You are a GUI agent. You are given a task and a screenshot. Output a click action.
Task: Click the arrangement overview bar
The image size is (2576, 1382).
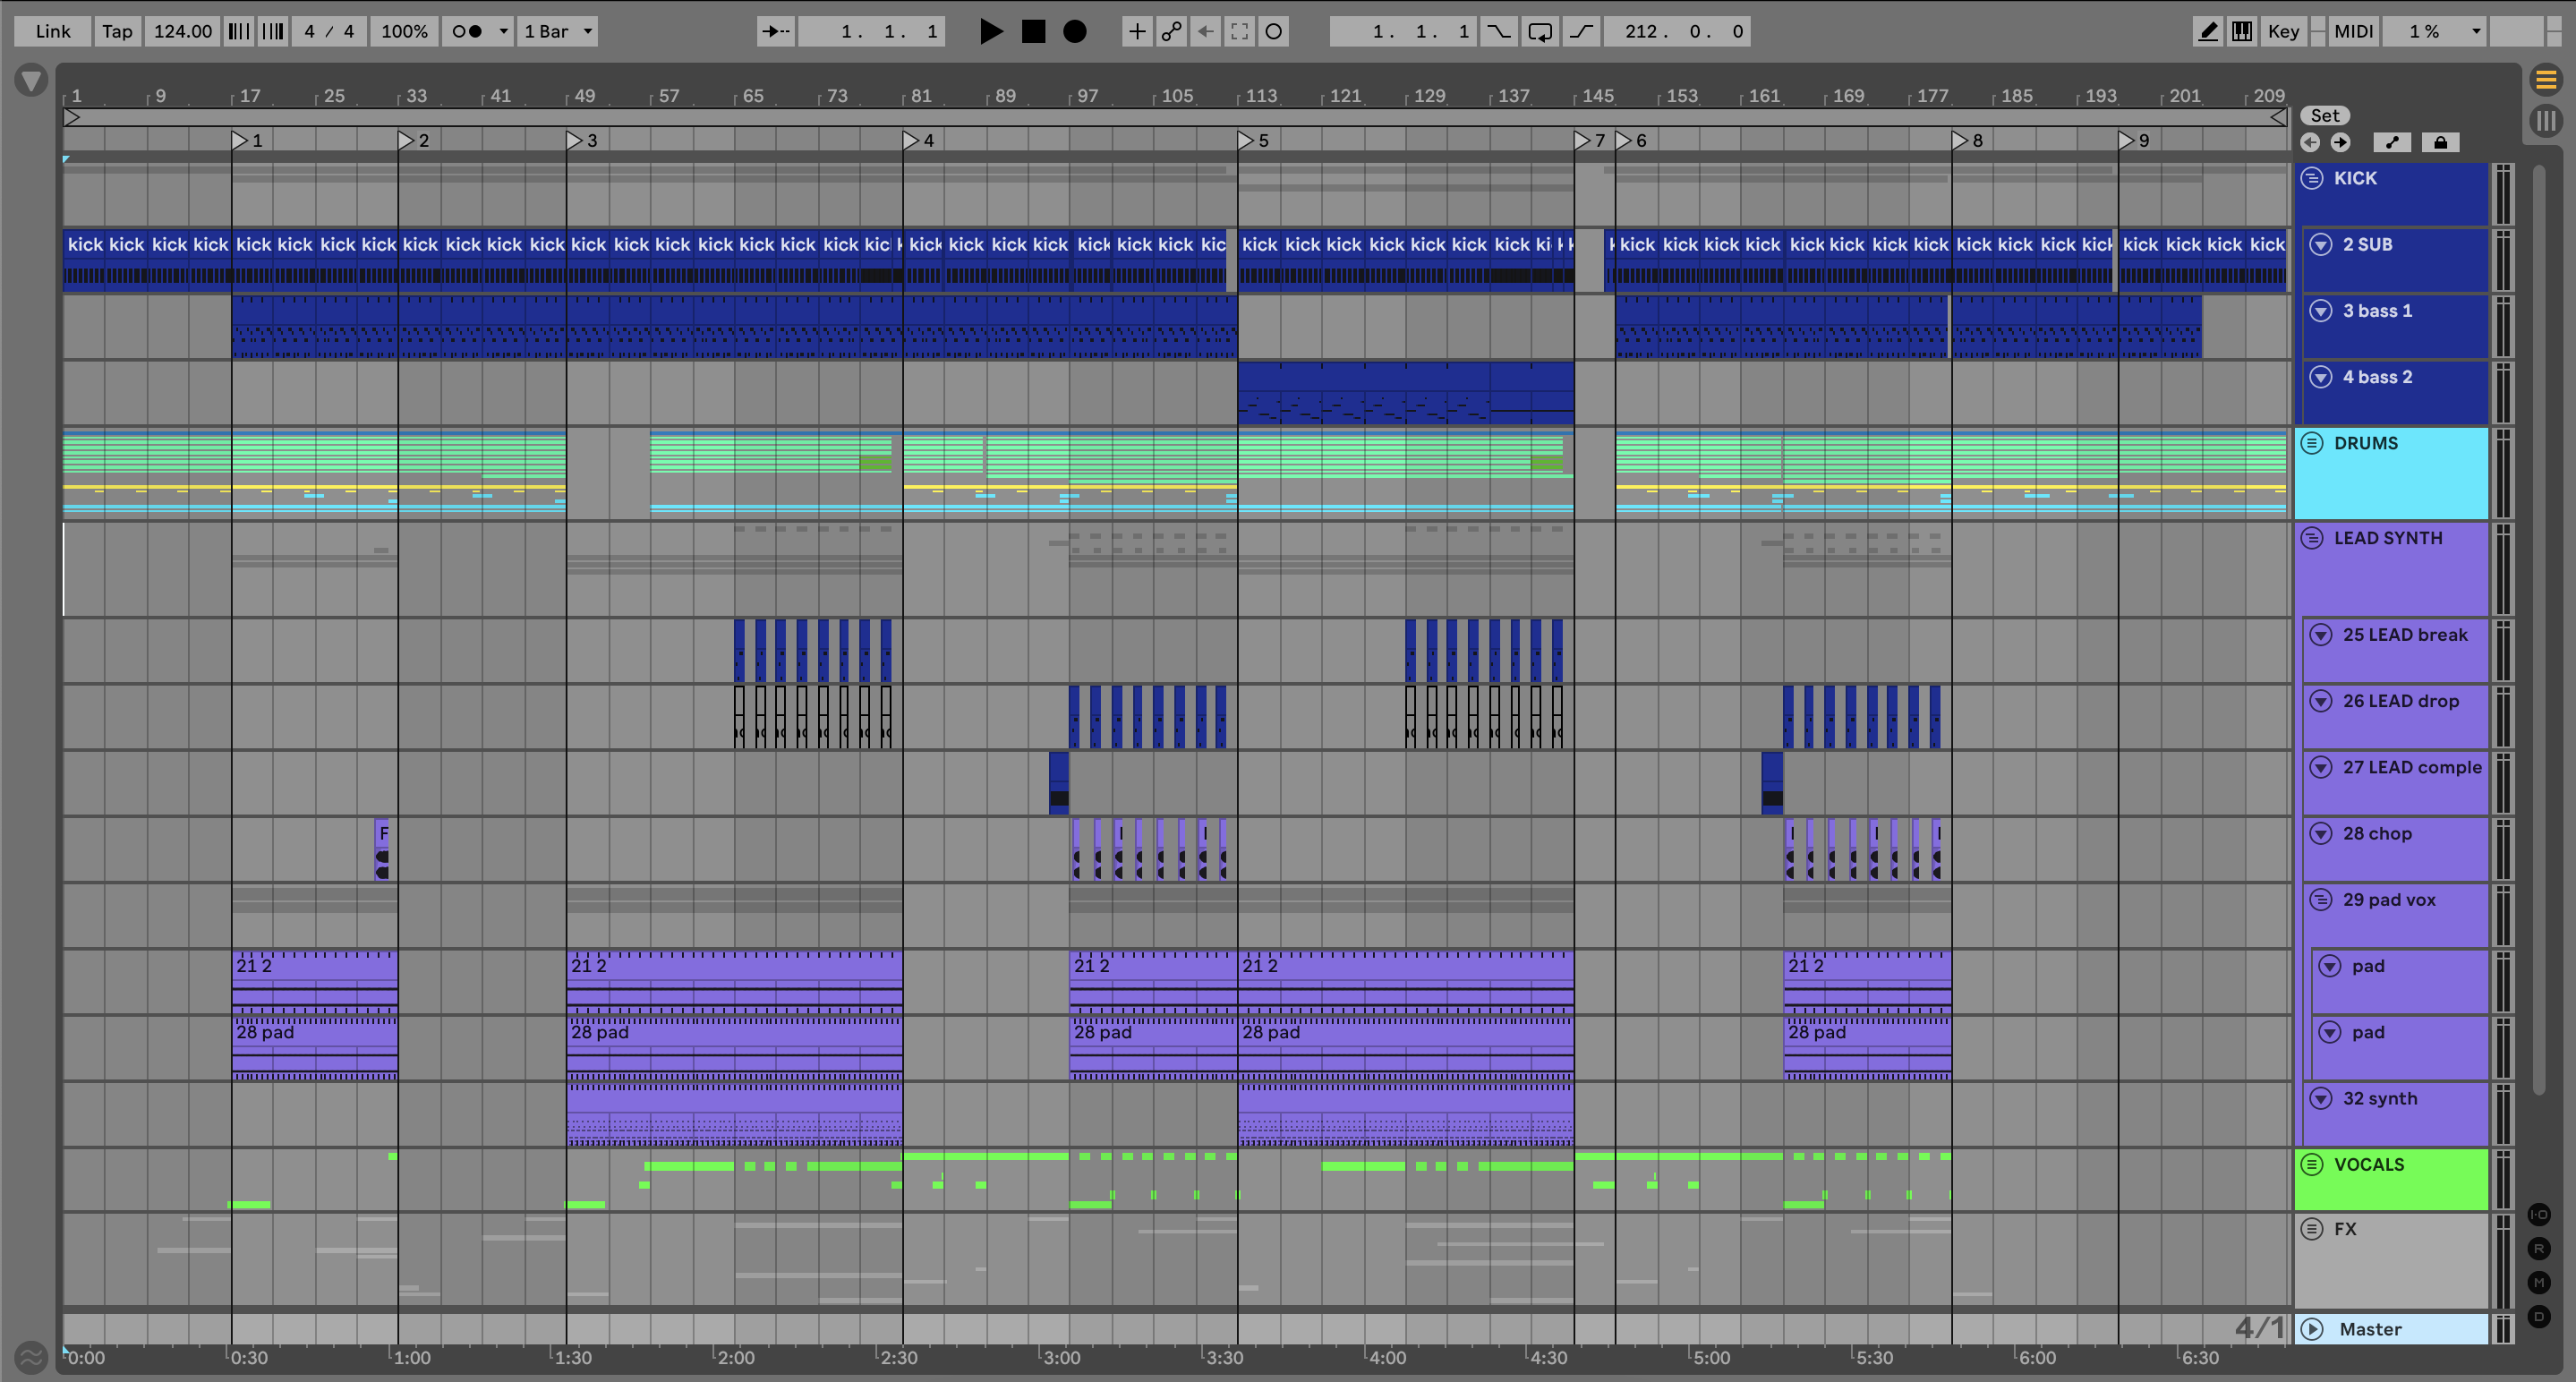click(x=1175, y=117)
